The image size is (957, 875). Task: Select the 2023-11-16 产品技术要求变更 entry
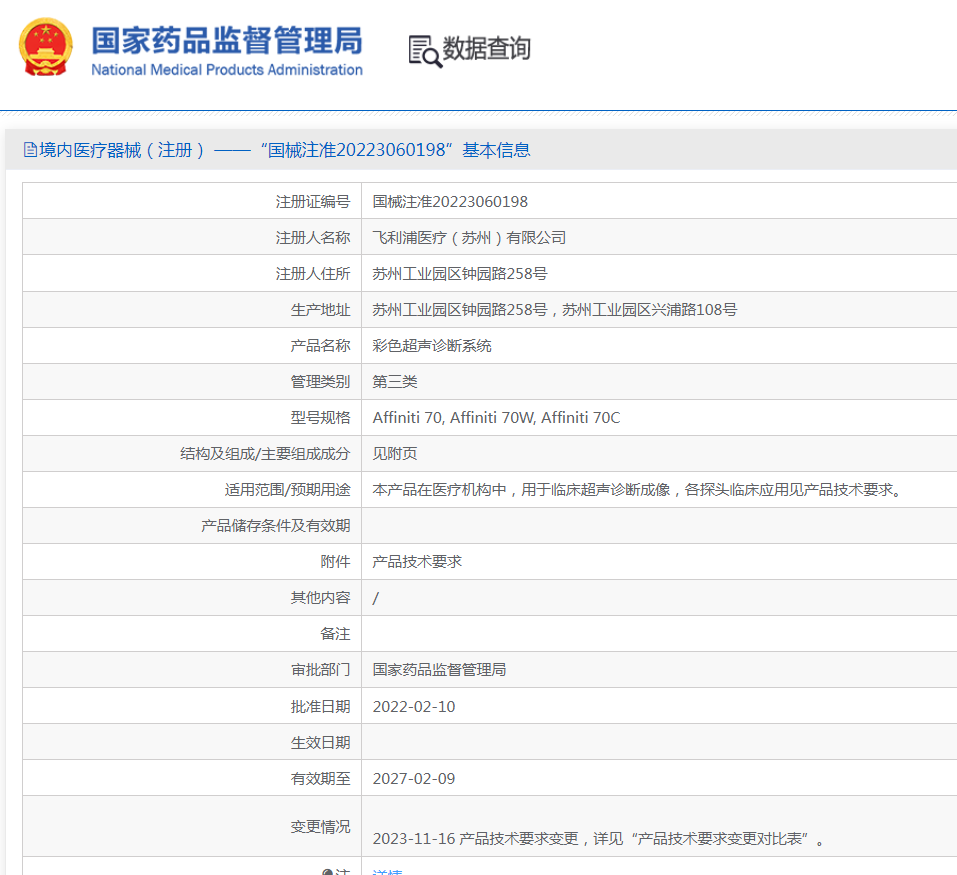[598, 839]
